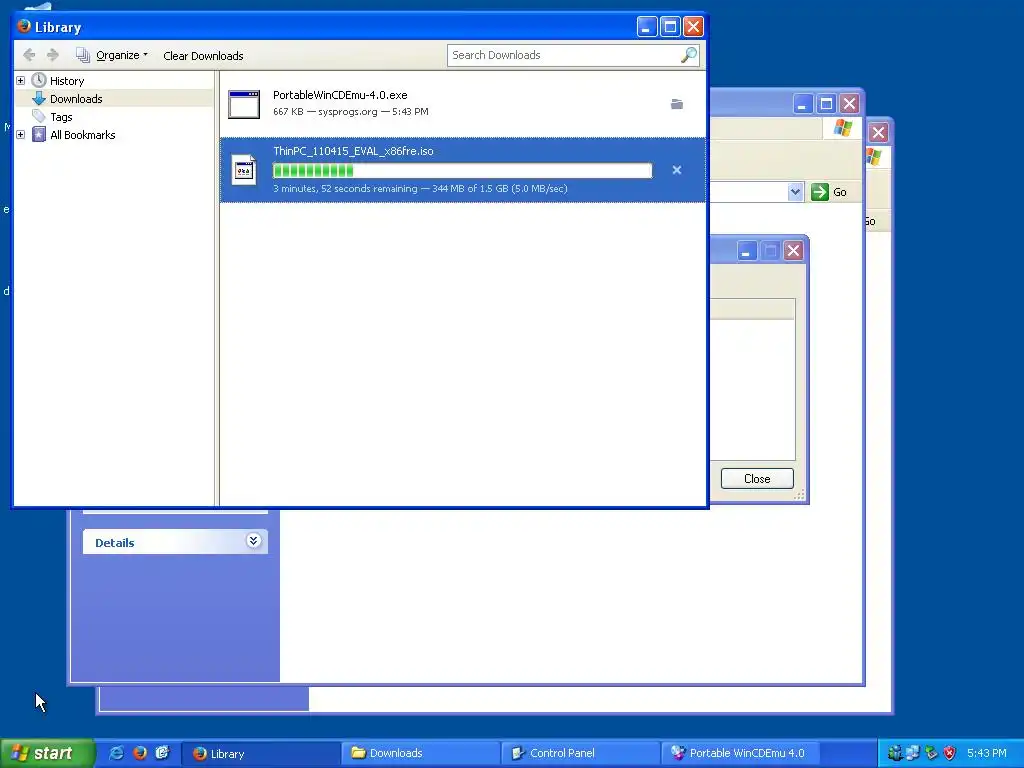The height and width of the screenshot is (768, 1024).
Task: Click the Close button in WinCDEmu dialog
Action: [757, 479]
